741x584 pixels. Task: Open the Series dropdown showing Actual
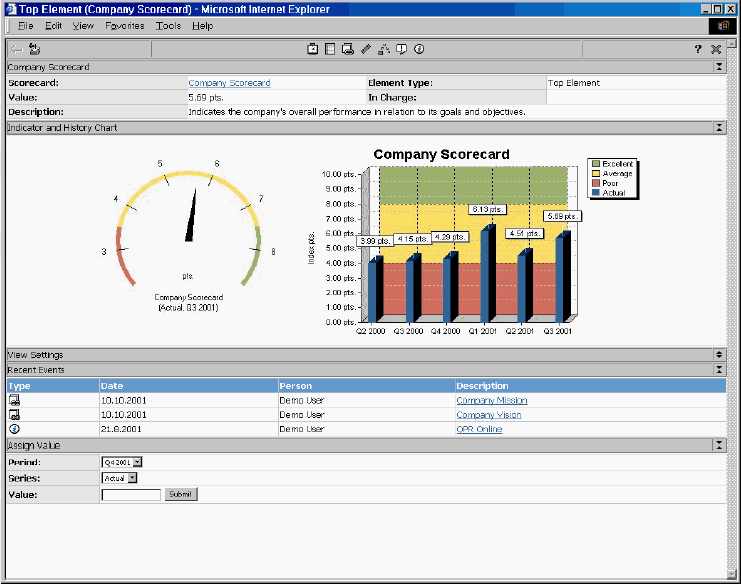pyautogui.click(x=131, y=478)
